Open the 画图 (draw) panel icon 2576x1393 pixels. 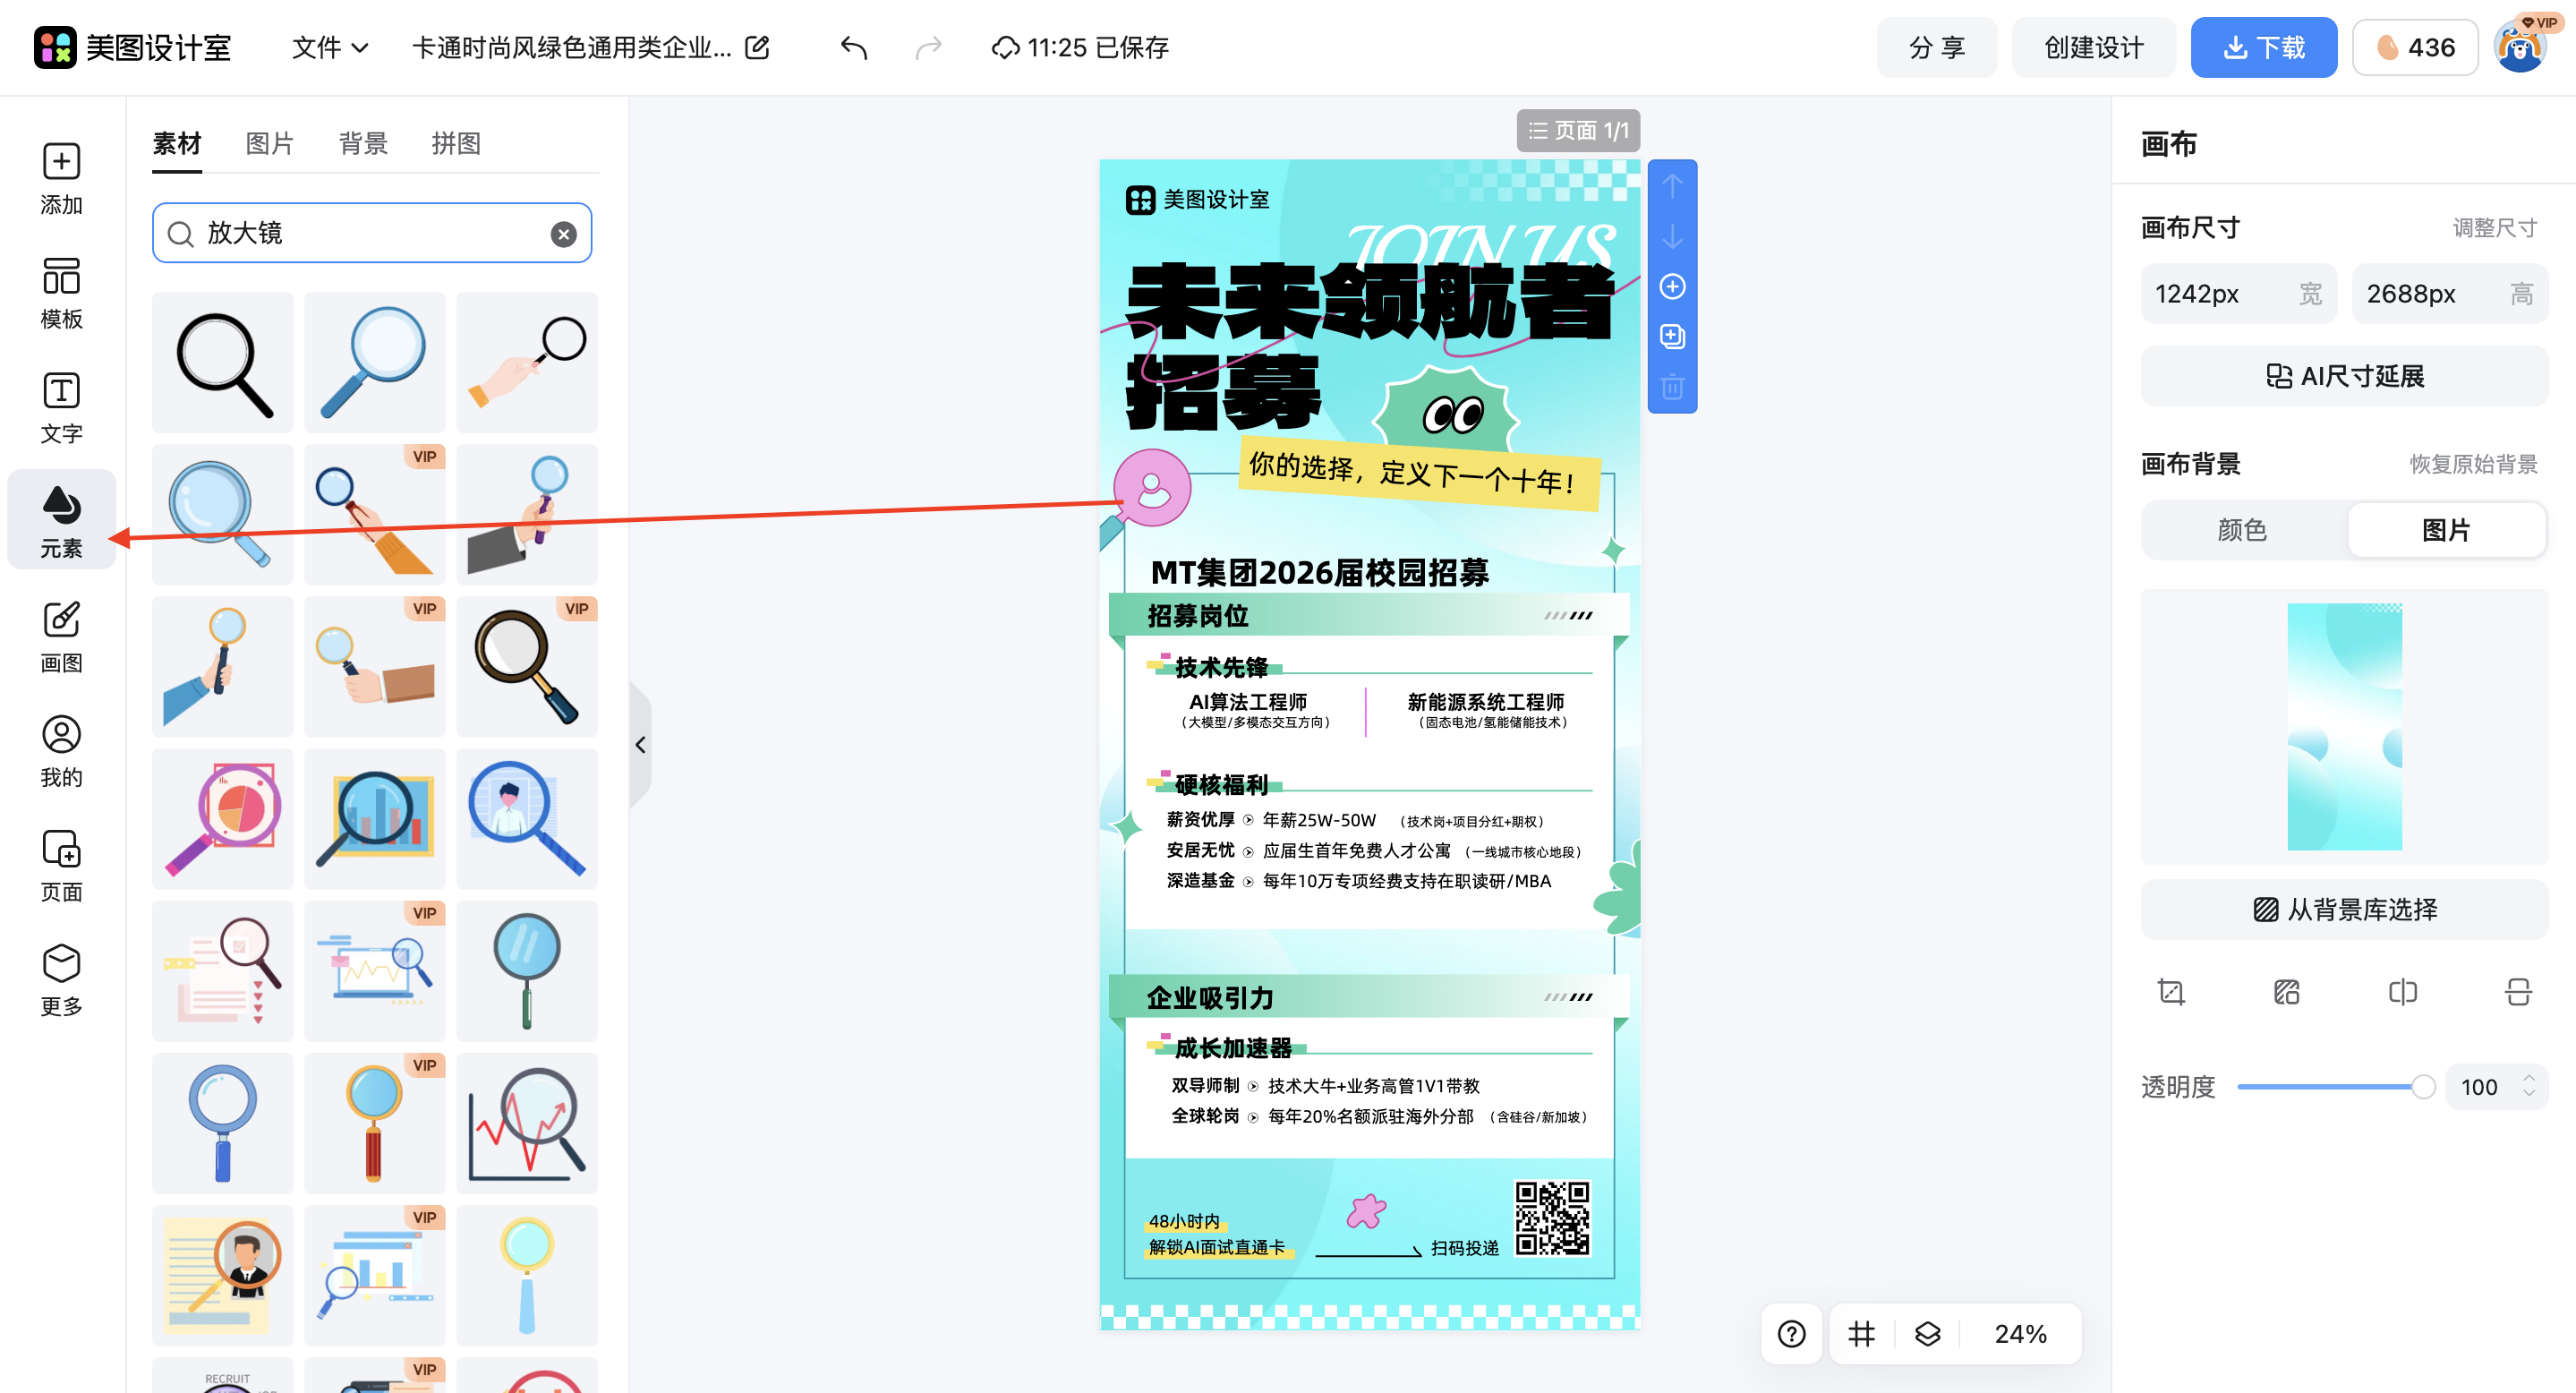(x=61, y=633)
